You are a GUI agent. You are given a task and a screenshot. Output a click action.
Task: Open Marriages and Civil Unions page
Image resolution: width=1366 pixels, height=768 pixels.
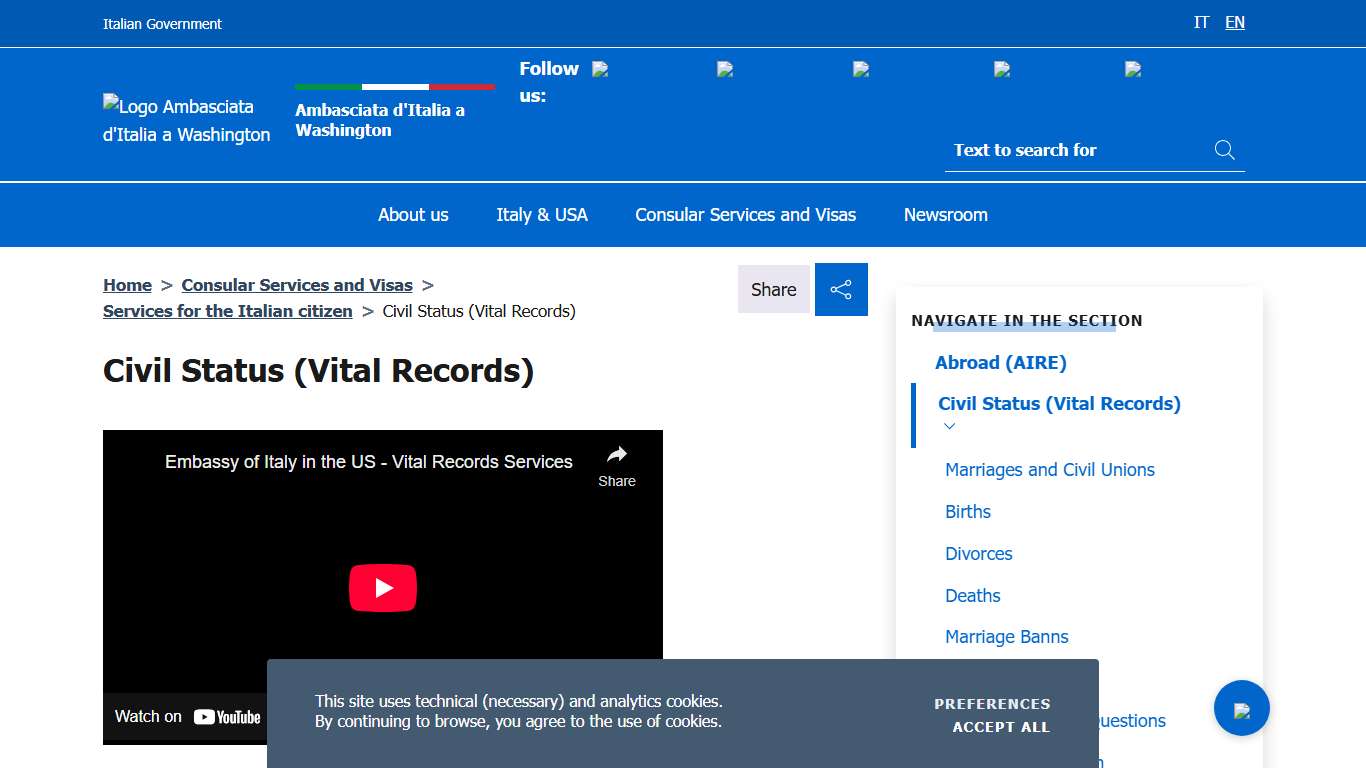click(x=1050, y=469)
